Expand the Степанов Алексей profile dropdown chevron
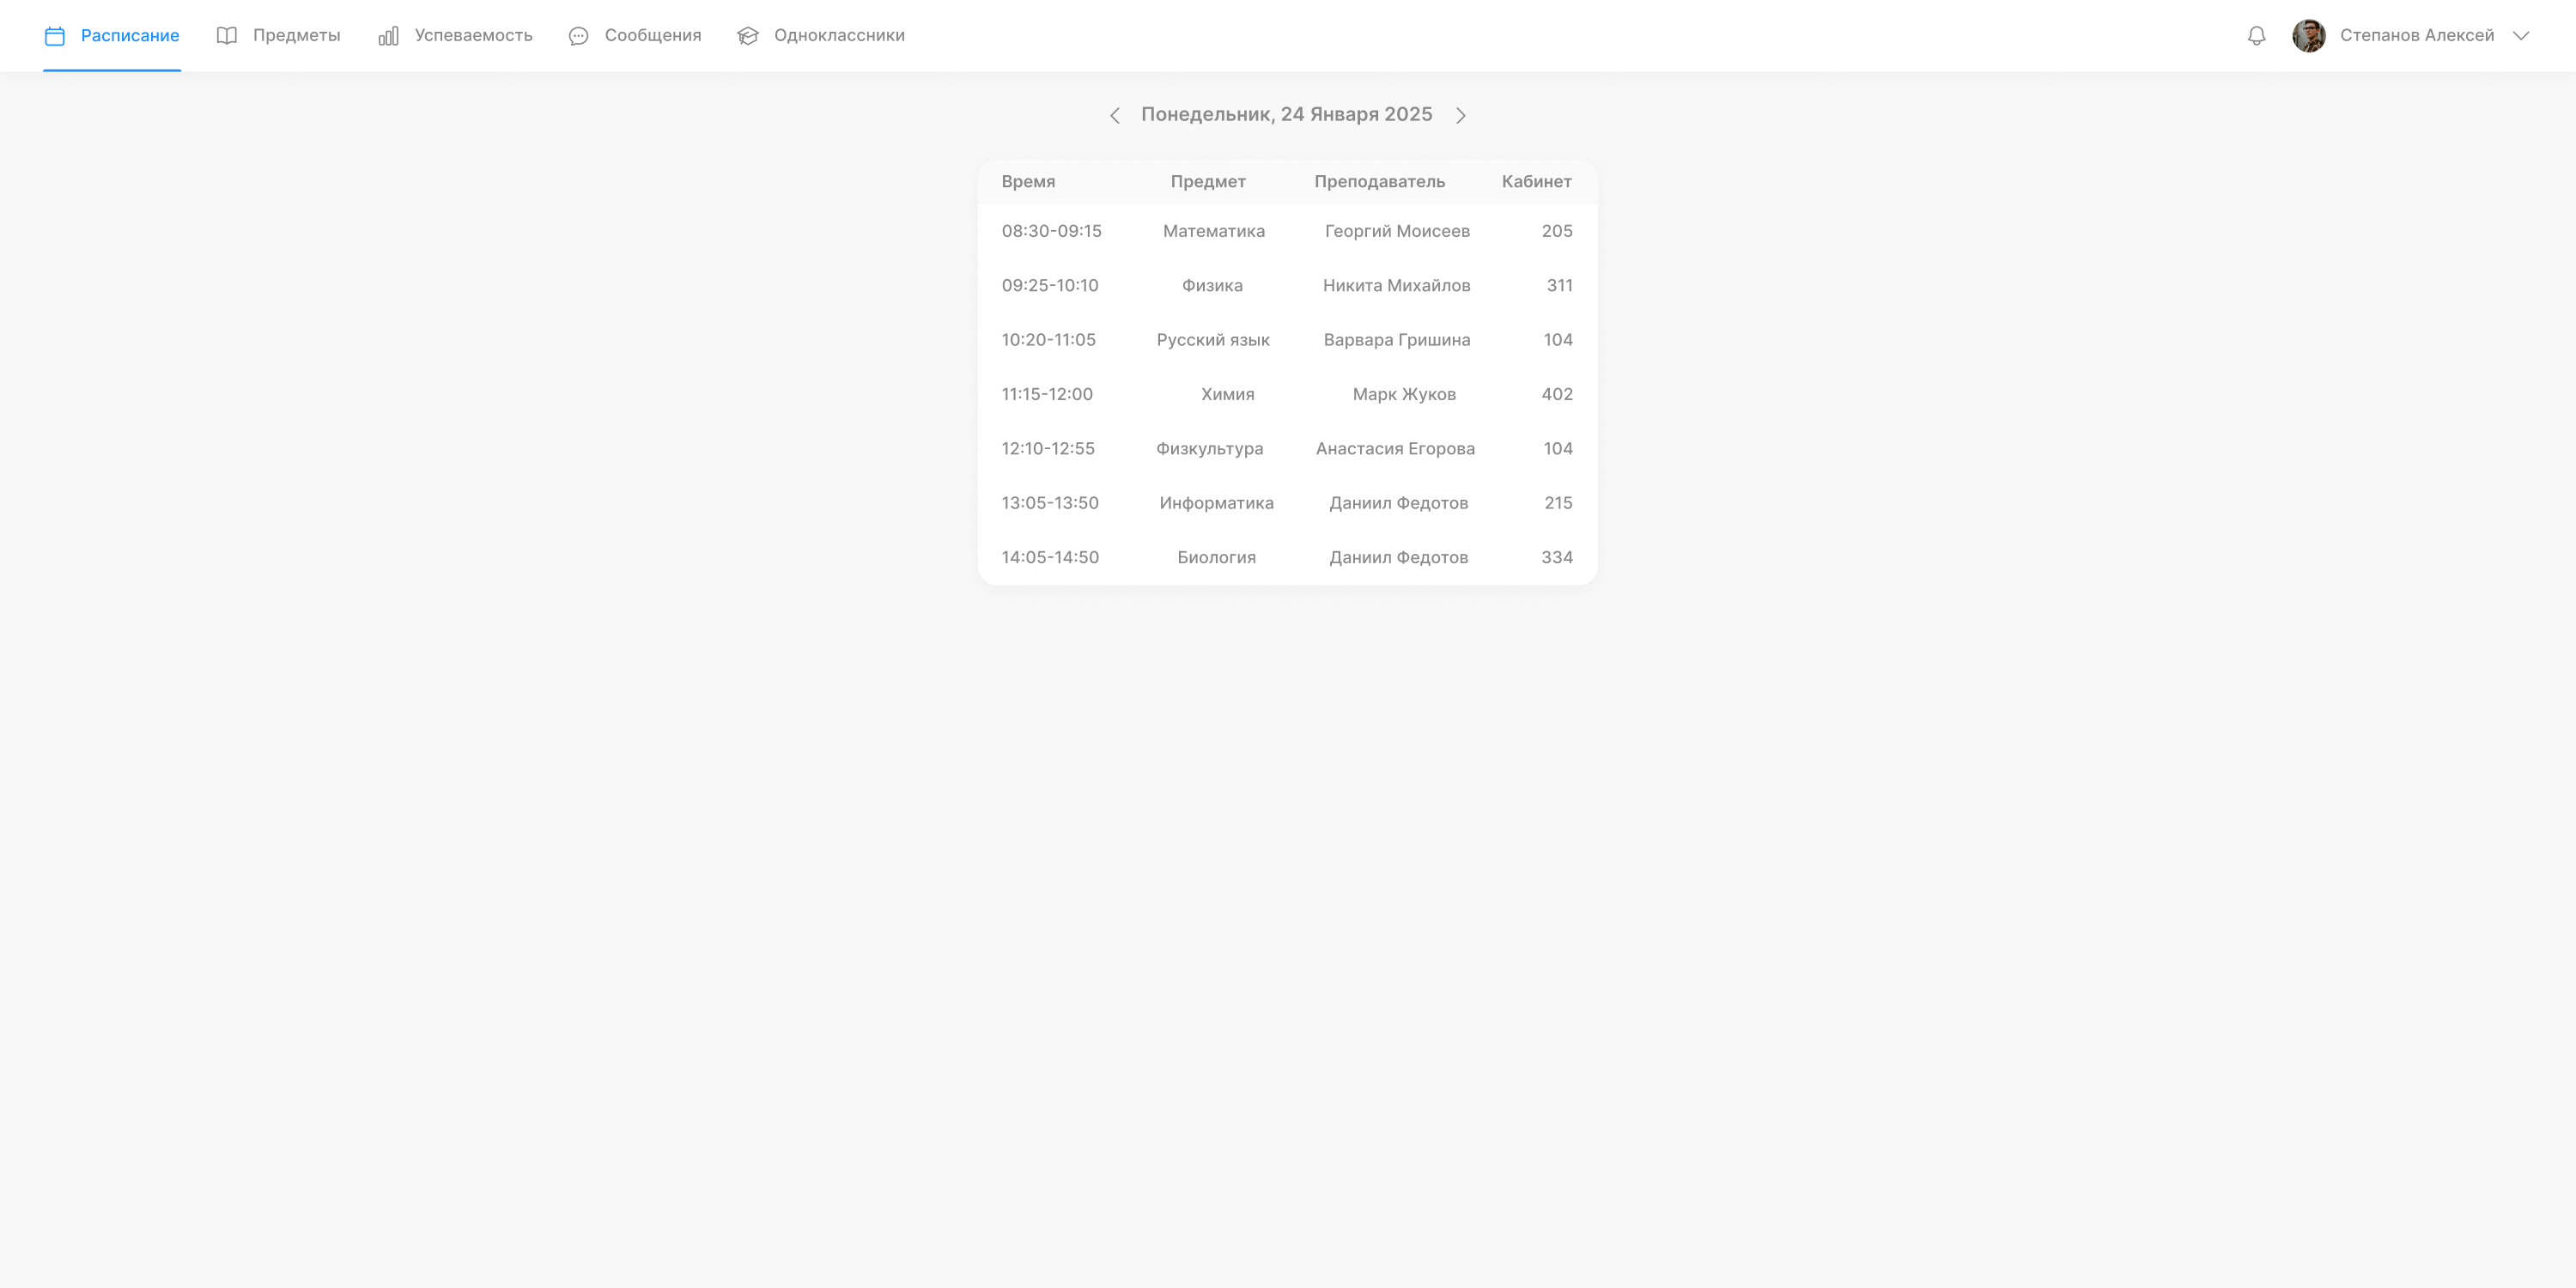This screenshot has width=2576, height=1288. point(2521,36)
